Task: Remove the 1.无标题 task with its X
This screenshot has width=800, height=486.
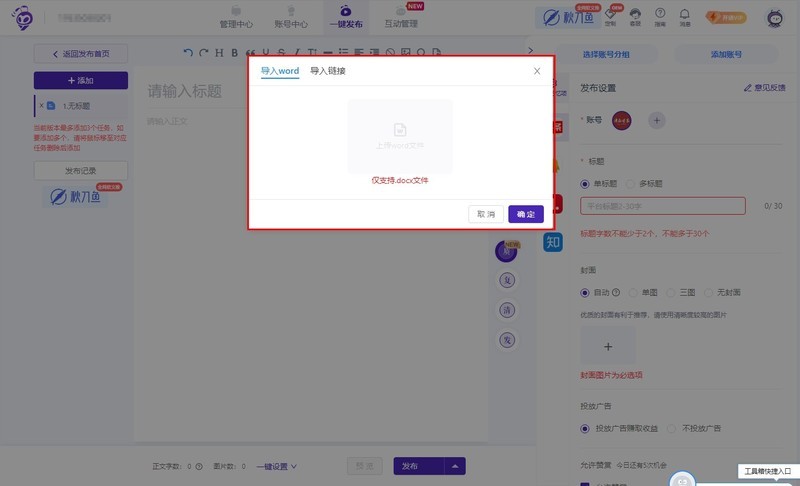Action: click(x=41, y=106)
